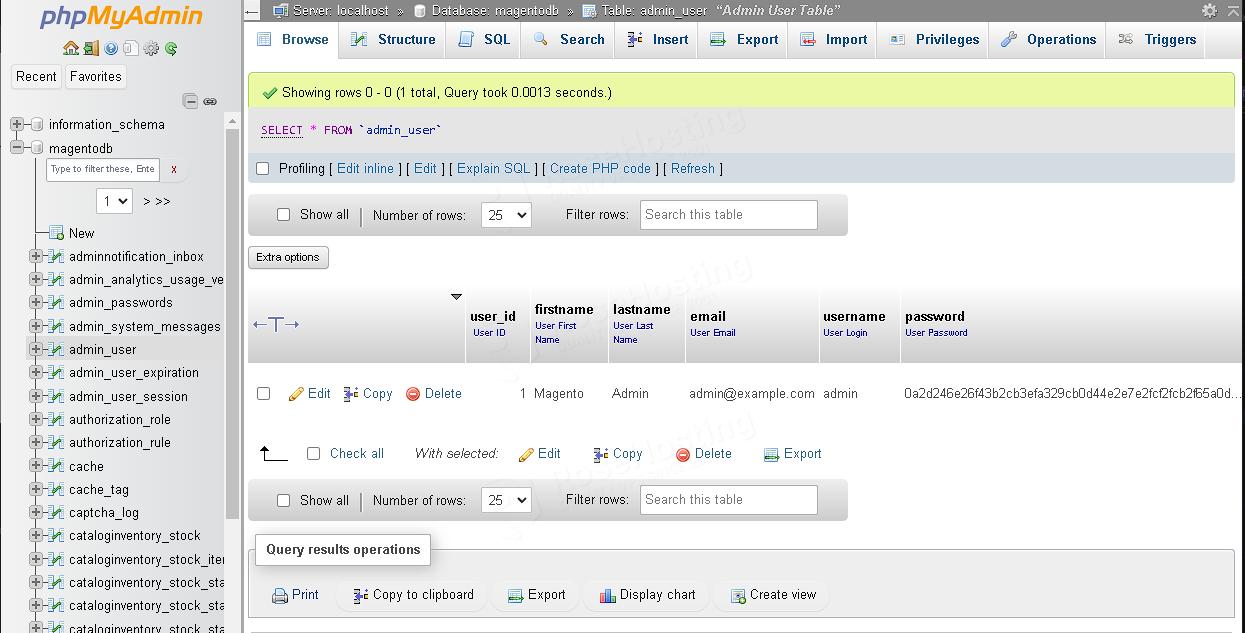Check the admin user row checkbox
Image resolution: width=1245 pixels, height=633 pixels.
tap(263, 393)
